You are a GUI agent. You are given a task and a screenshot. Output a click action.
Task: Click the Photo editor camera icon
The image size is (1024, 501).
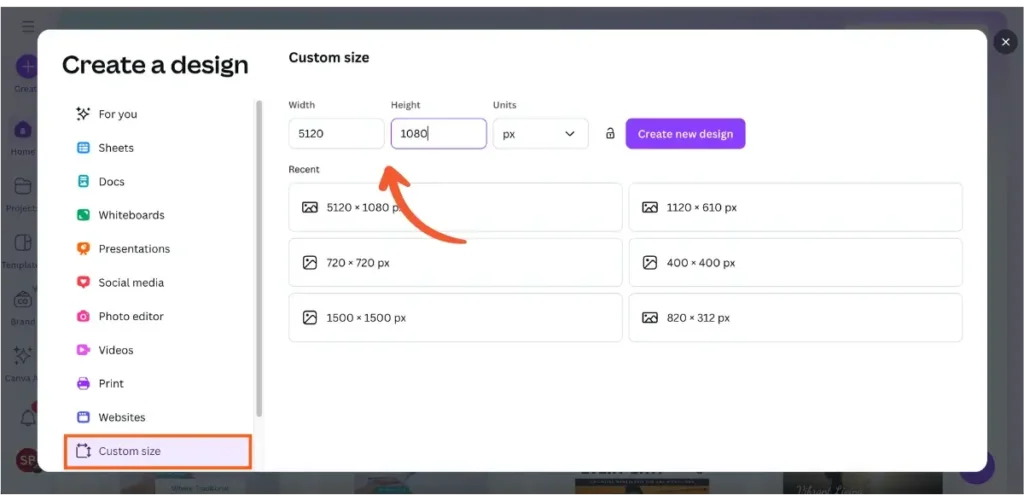(84, 316)
